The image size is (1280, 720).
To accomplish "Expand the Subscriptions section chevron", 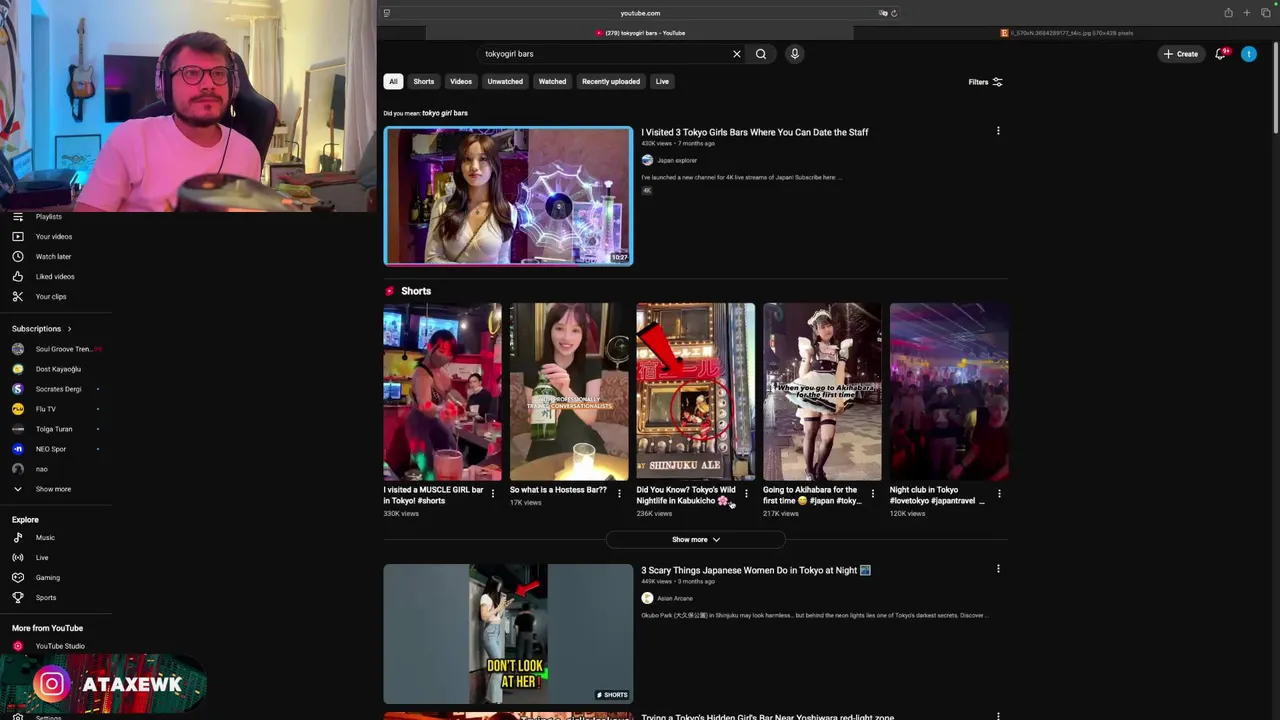I will [69, 329].
